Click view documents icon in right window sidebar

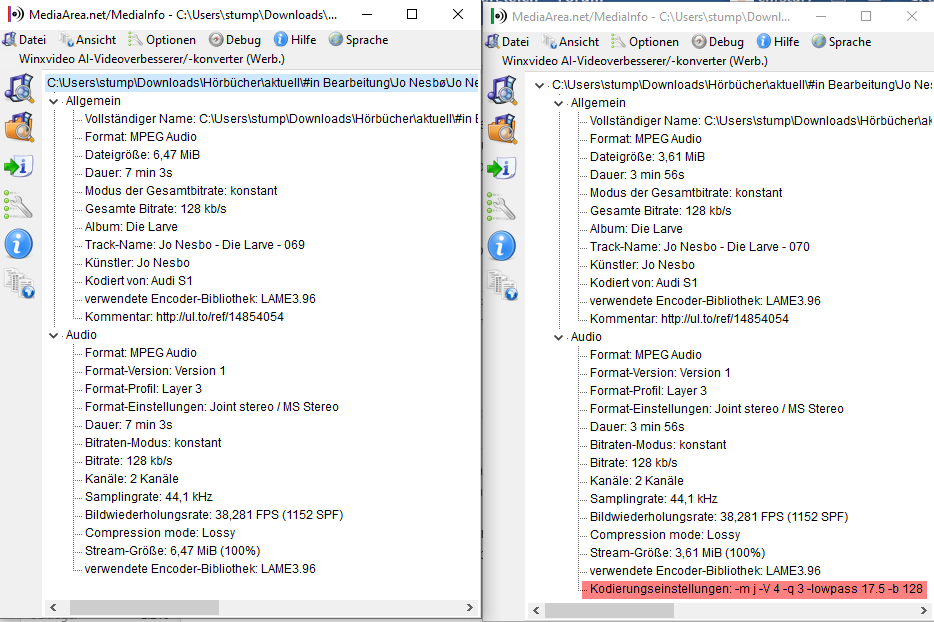click(x=503, y=285)
